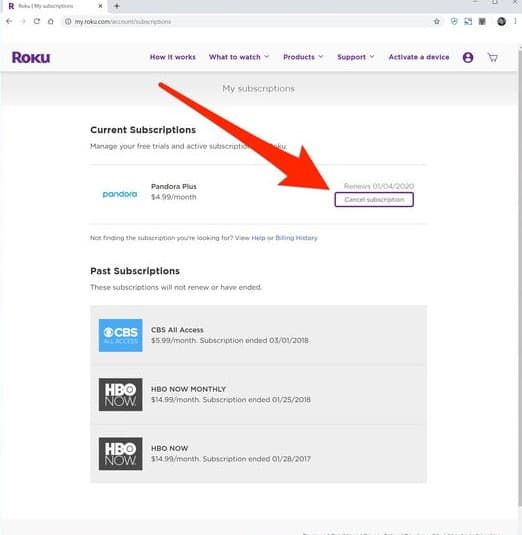Image resolution: width=522 pixels, height=535 pixels.
Task: Click the last HBO NOW logo
Action: [120, 454]
